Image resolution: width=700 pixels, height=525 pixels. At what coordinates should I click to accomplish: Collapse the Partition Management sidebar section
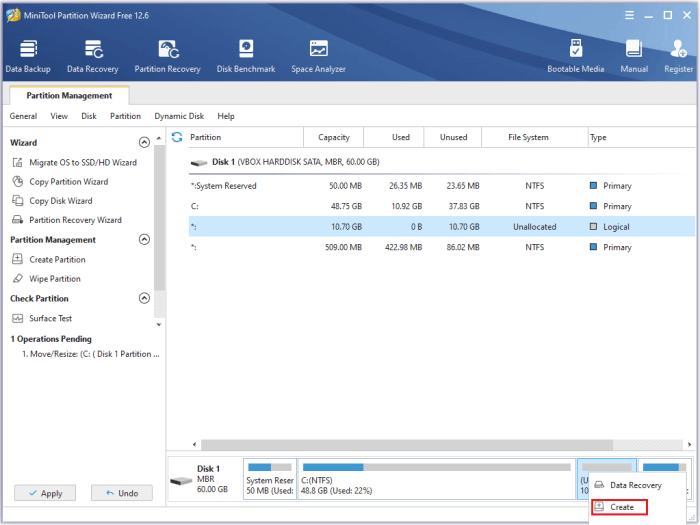pyautogui.click(x=144, y=240)
